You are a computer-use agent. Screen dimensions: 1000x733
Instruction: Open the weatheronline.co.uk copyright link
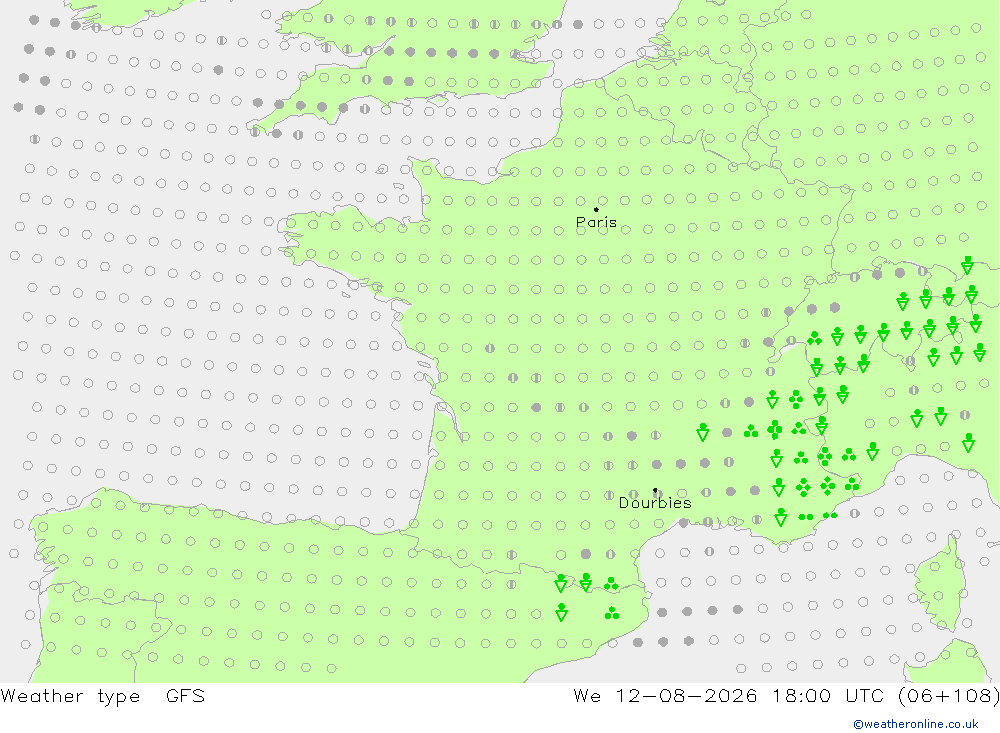[x=916, y=724]
